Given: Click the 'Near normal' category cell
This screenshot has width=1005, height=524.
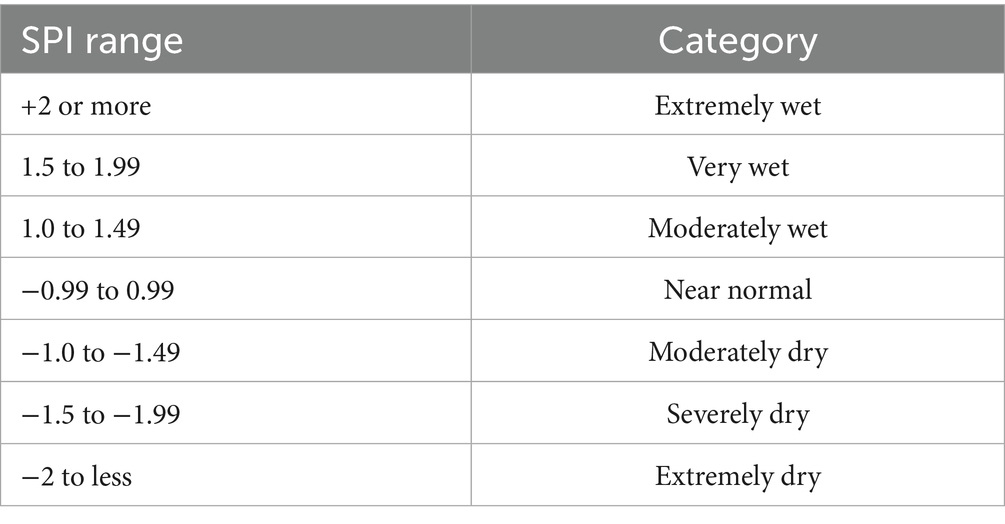Looking at the screenshot, I should (x=737, y=291).
